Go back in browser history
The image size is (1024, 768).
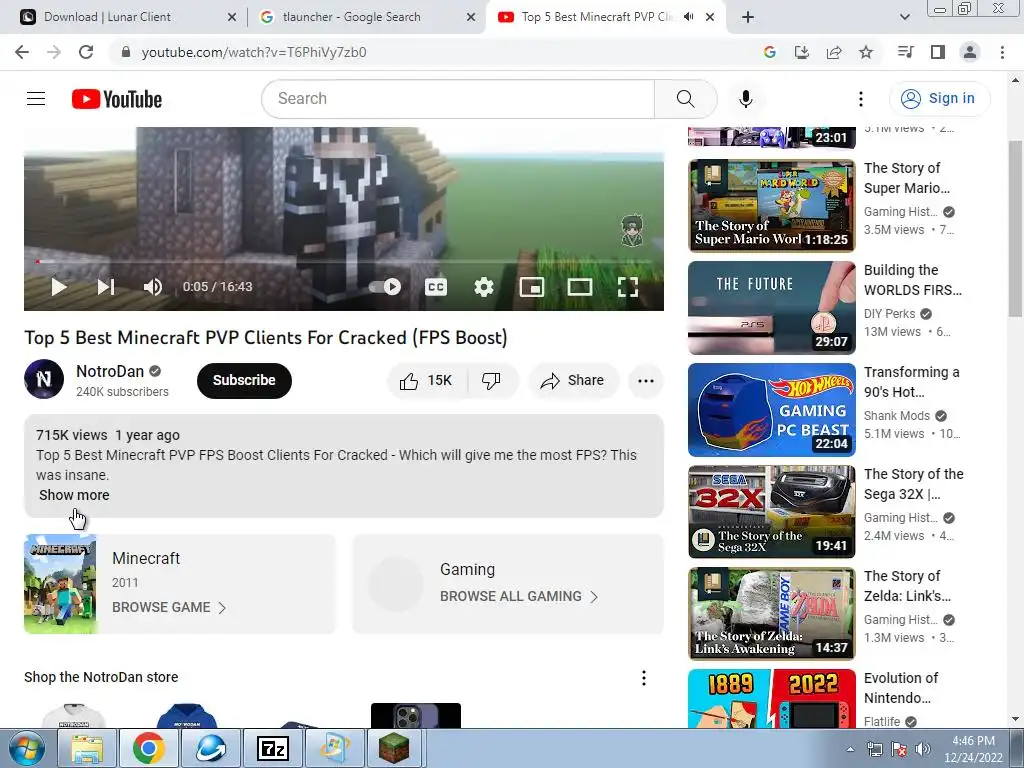click(x=22, y=52)
